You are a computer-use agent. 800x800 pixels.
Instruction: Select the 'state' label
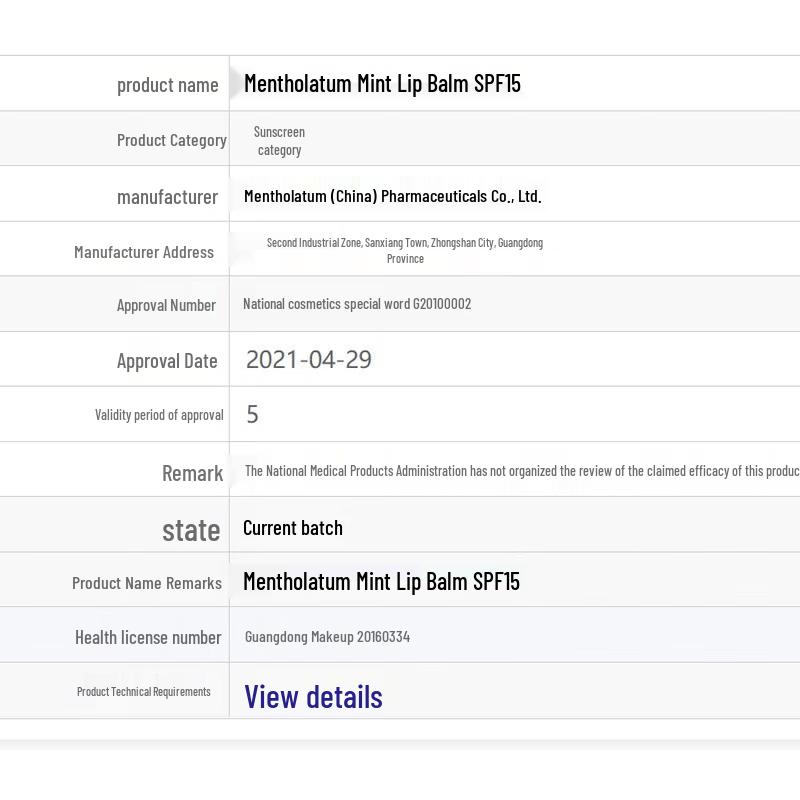(191, 531)
